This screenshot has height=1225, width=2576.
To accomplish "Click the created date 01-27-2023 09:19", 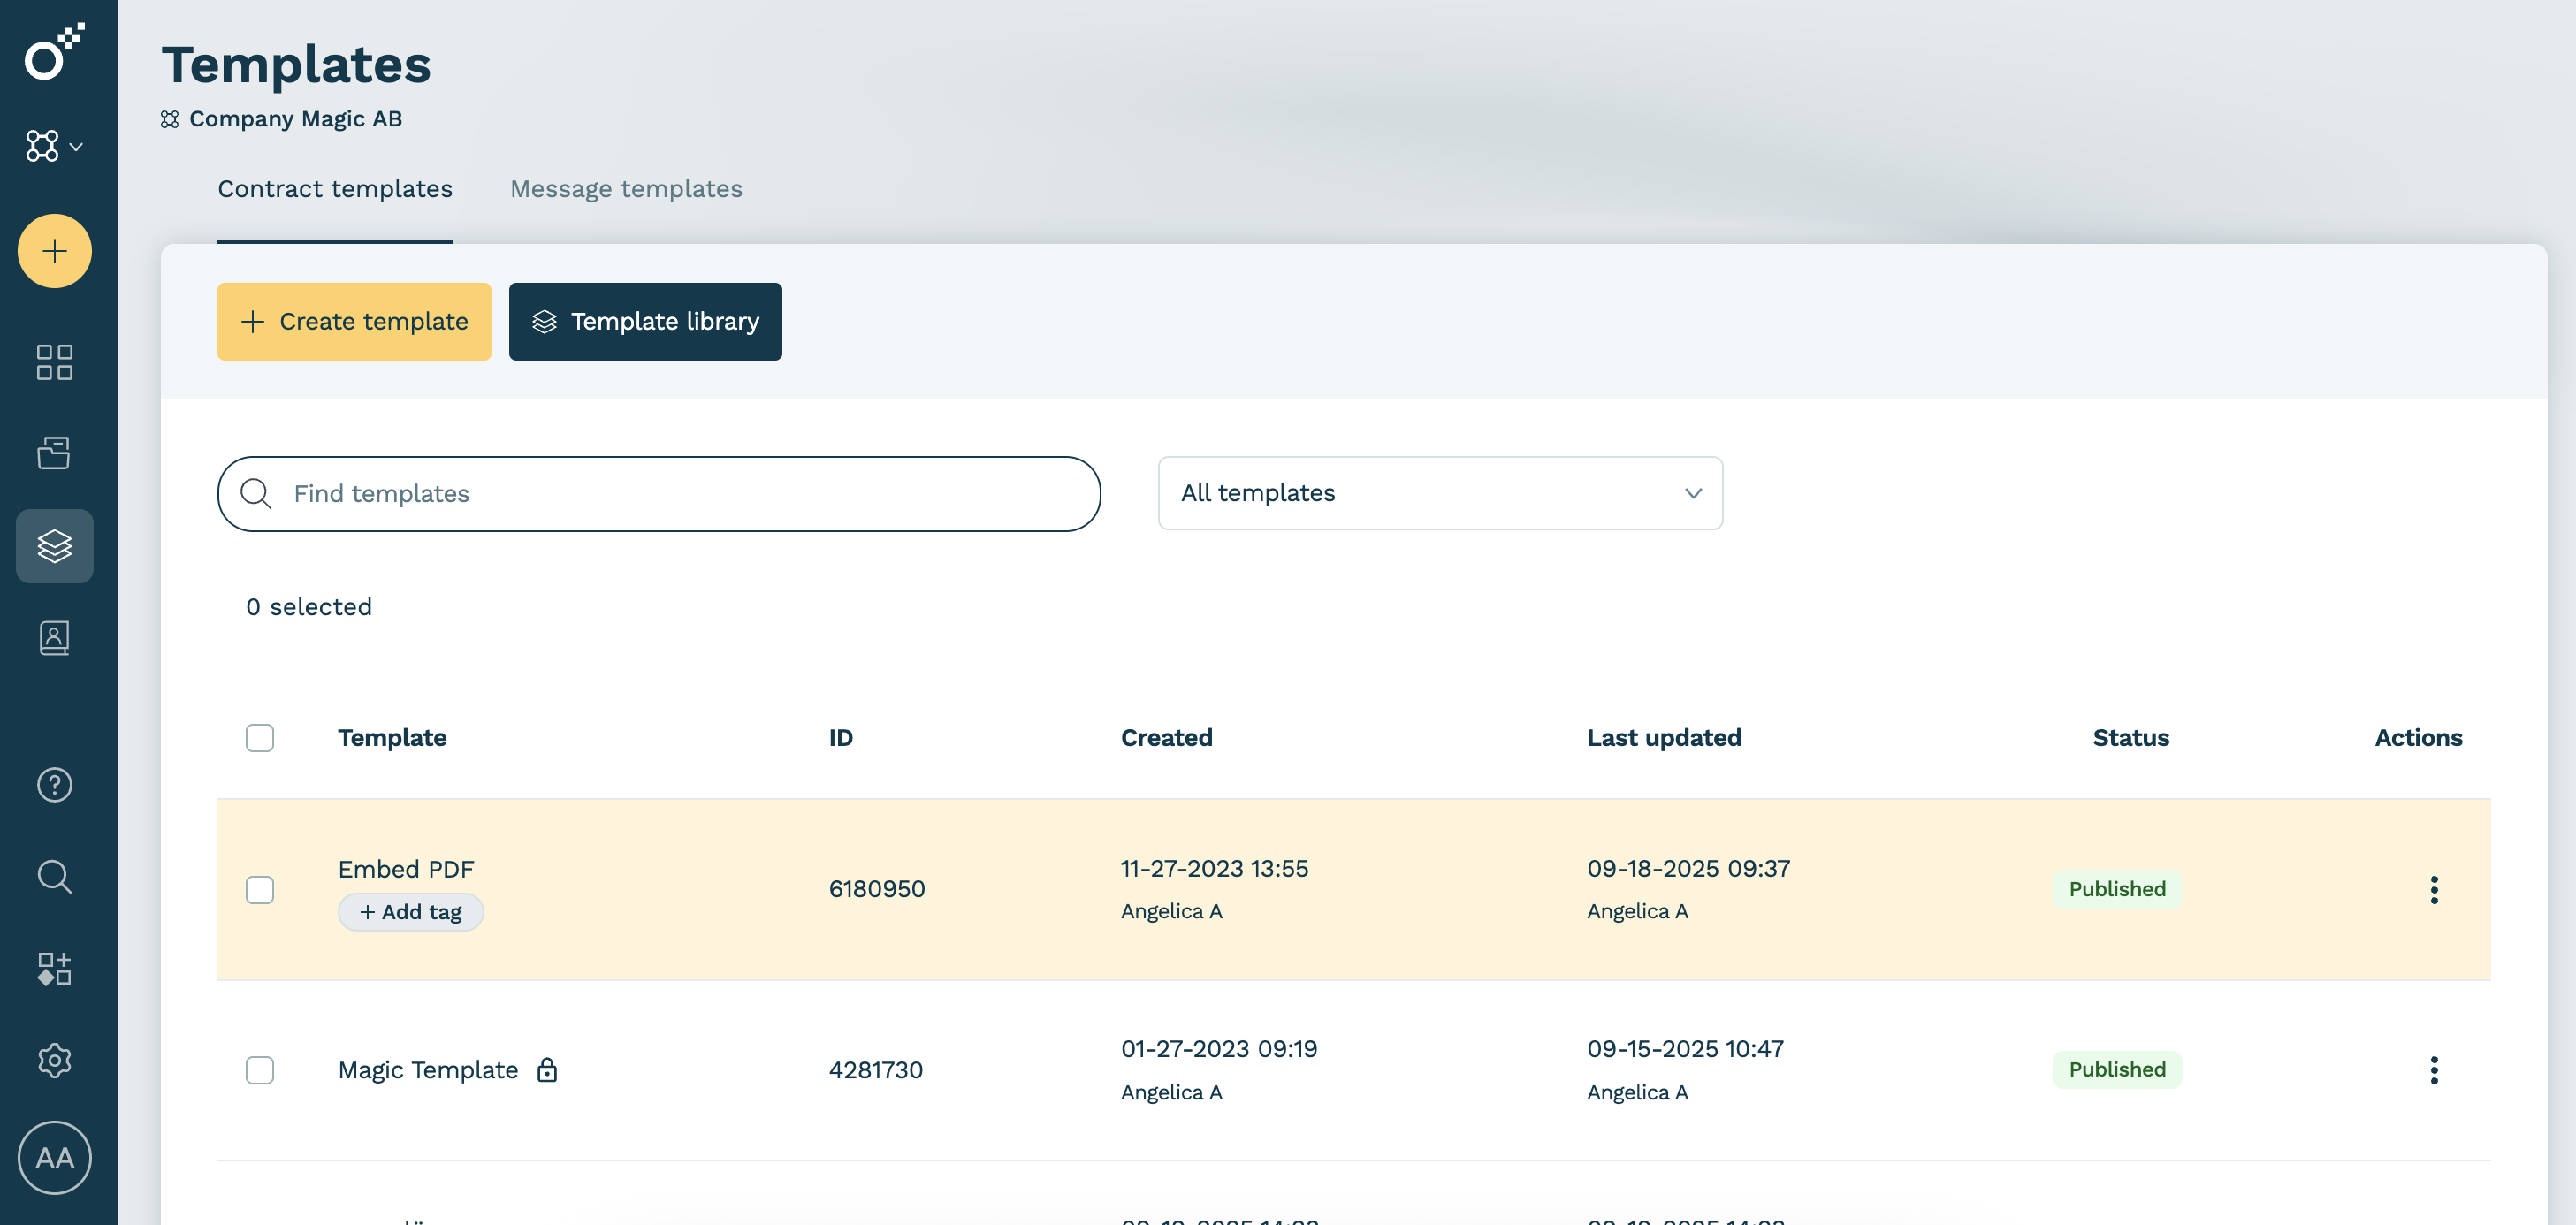I will point(1219,1049).
